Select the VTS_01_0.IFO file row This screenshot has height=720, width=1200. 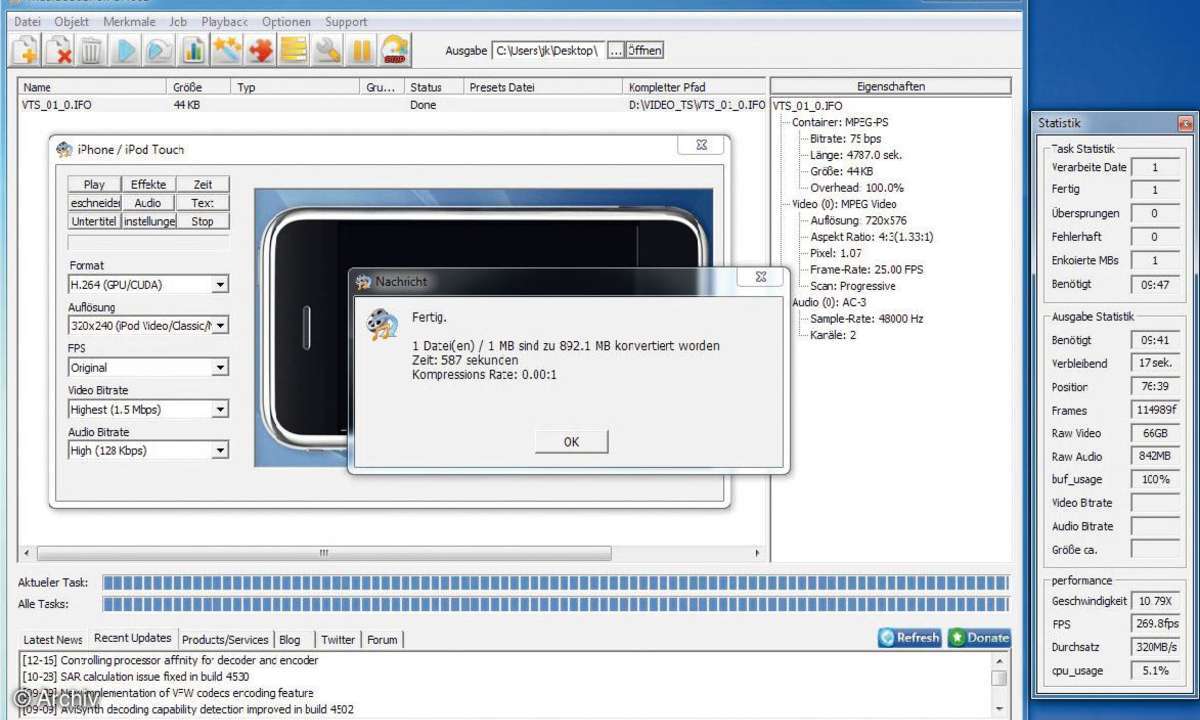pos(393,105)
